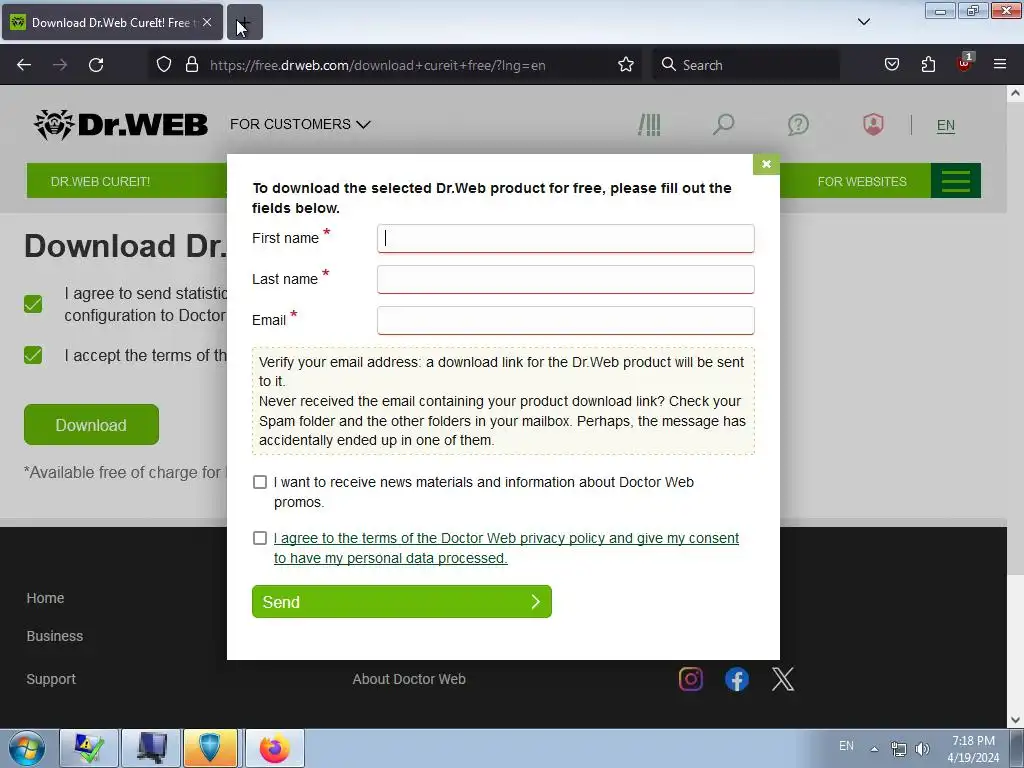Open the Facebook social icon
1024x768 pixels.
737,679
